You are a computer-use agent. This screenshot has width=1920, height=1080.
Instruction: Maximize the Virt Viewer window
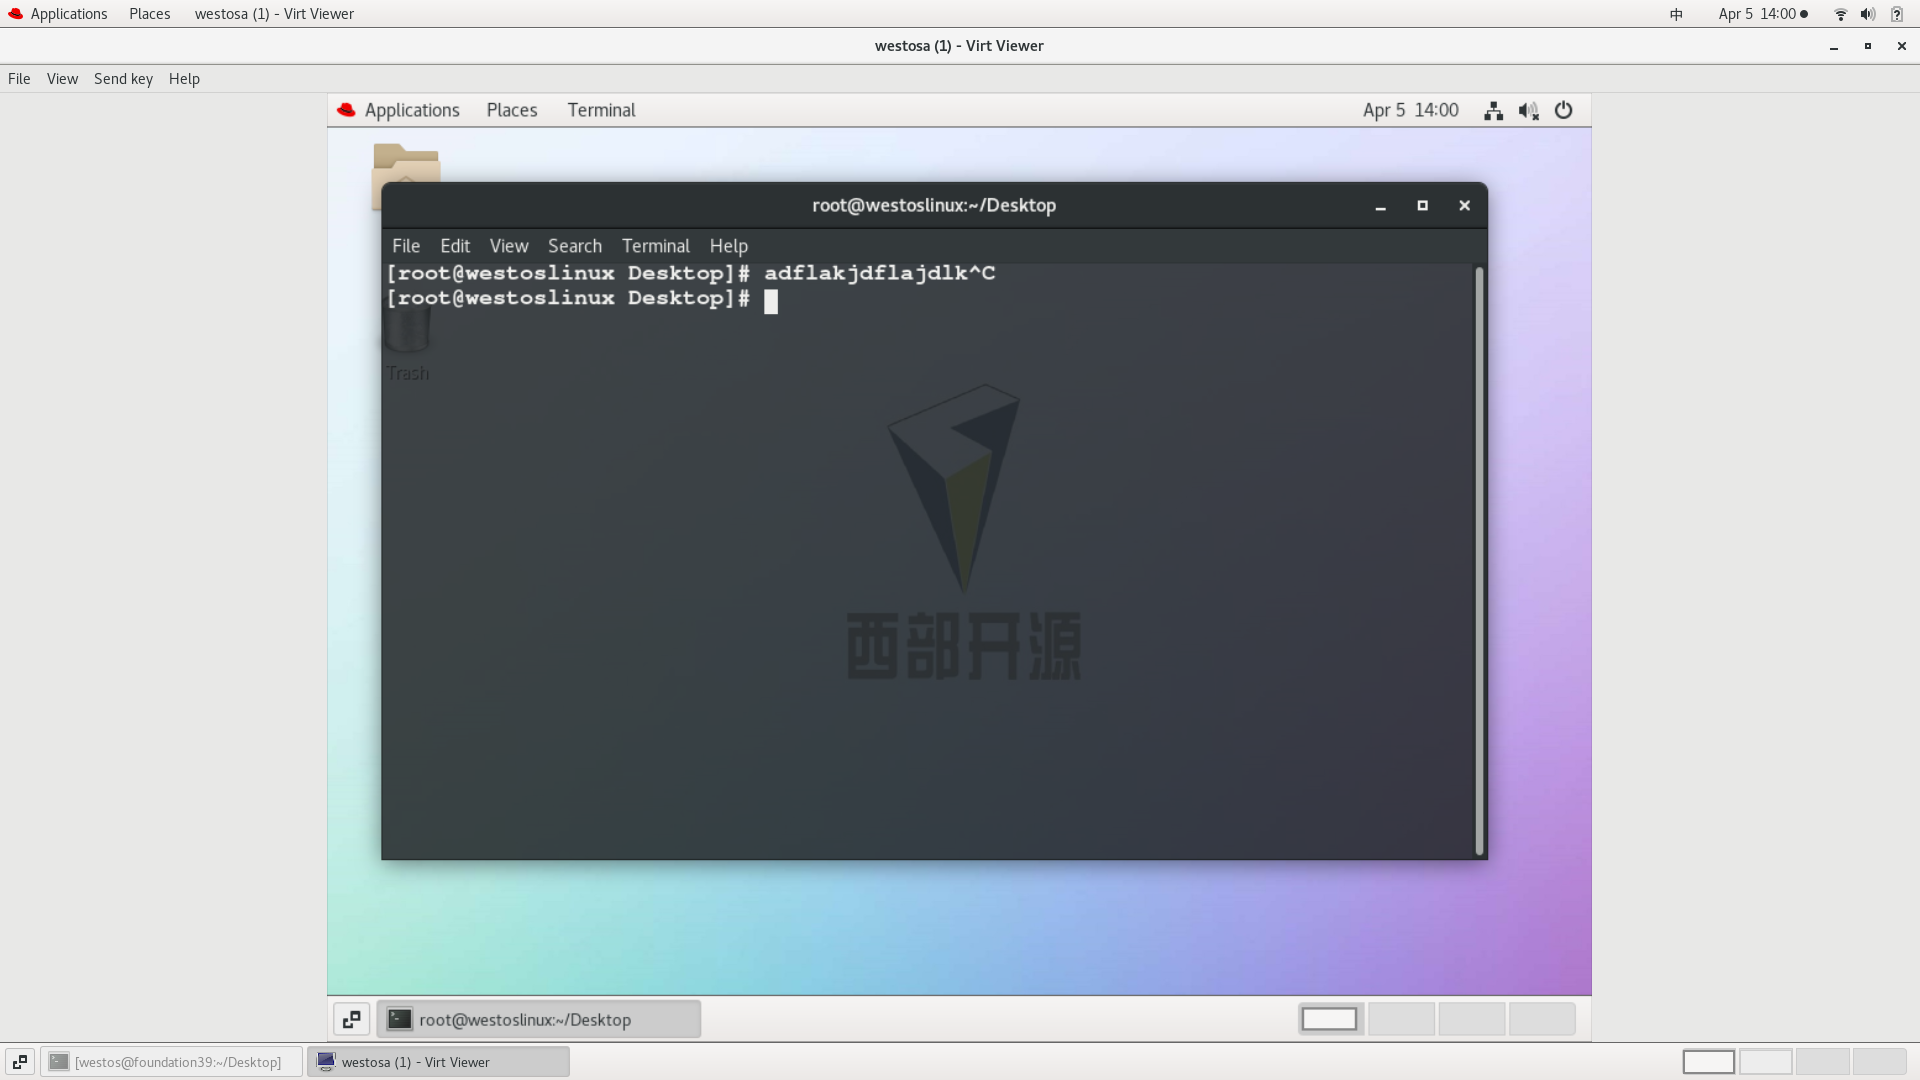(1867, 46)
